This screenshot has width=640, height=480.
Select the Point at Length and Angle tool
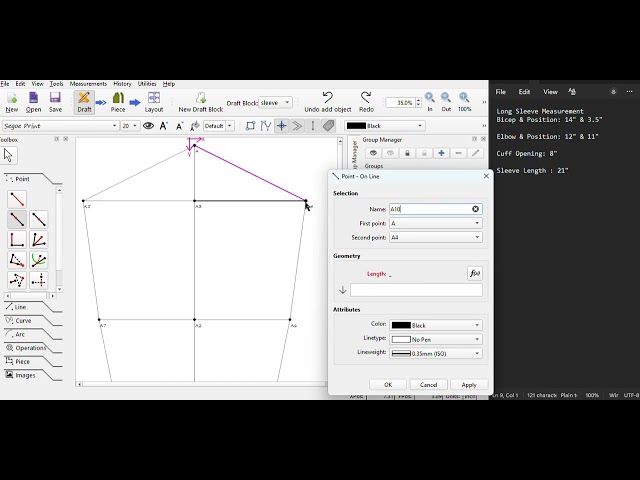coord(17,199)
